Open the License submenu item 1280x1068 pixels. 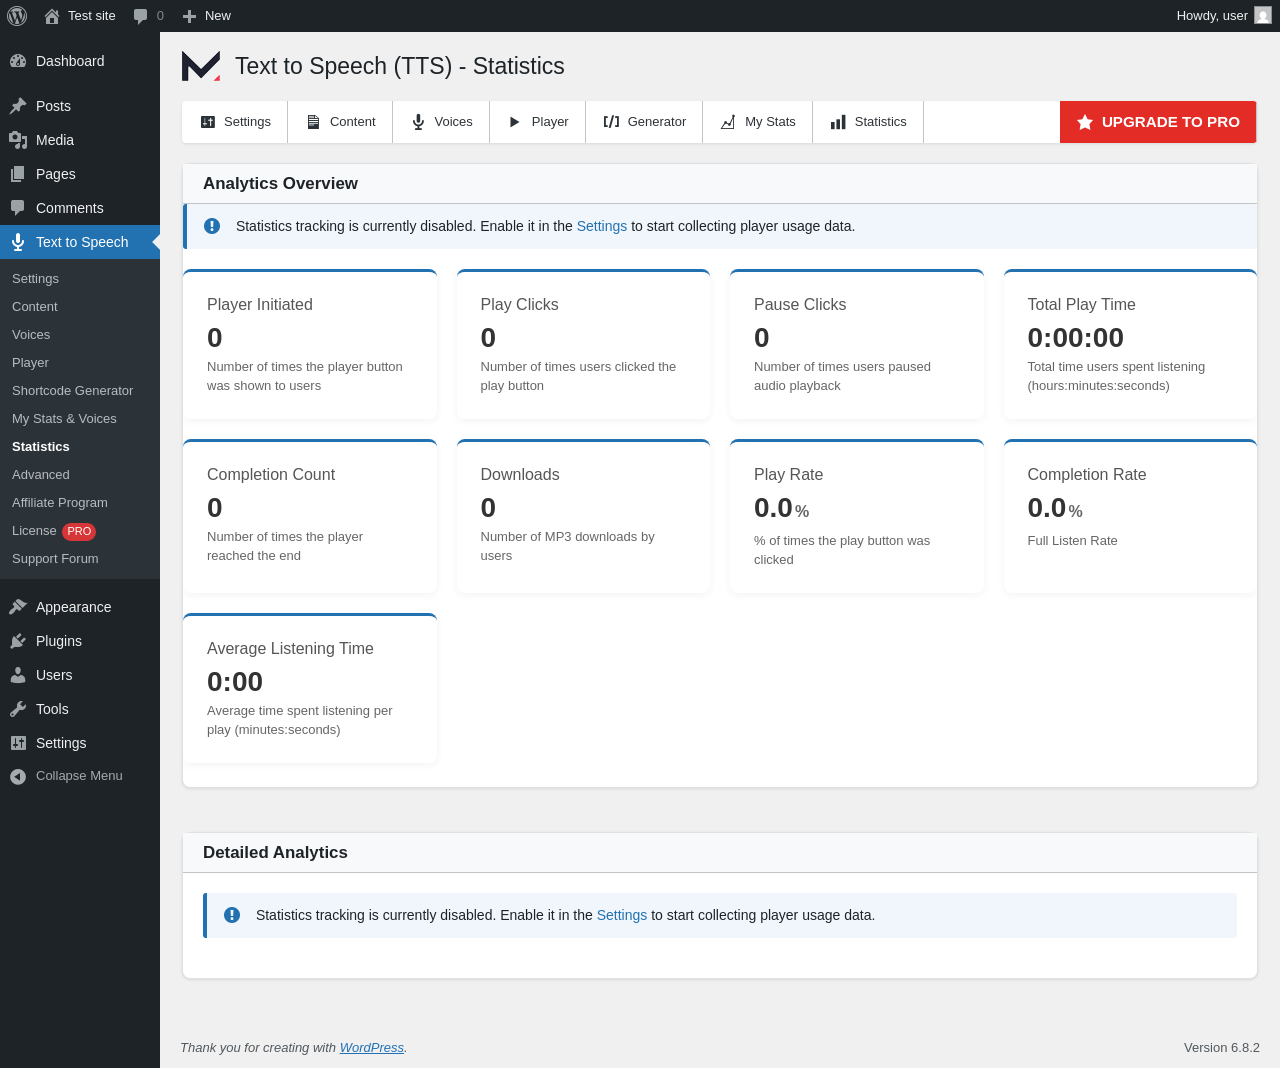[34, 531]
